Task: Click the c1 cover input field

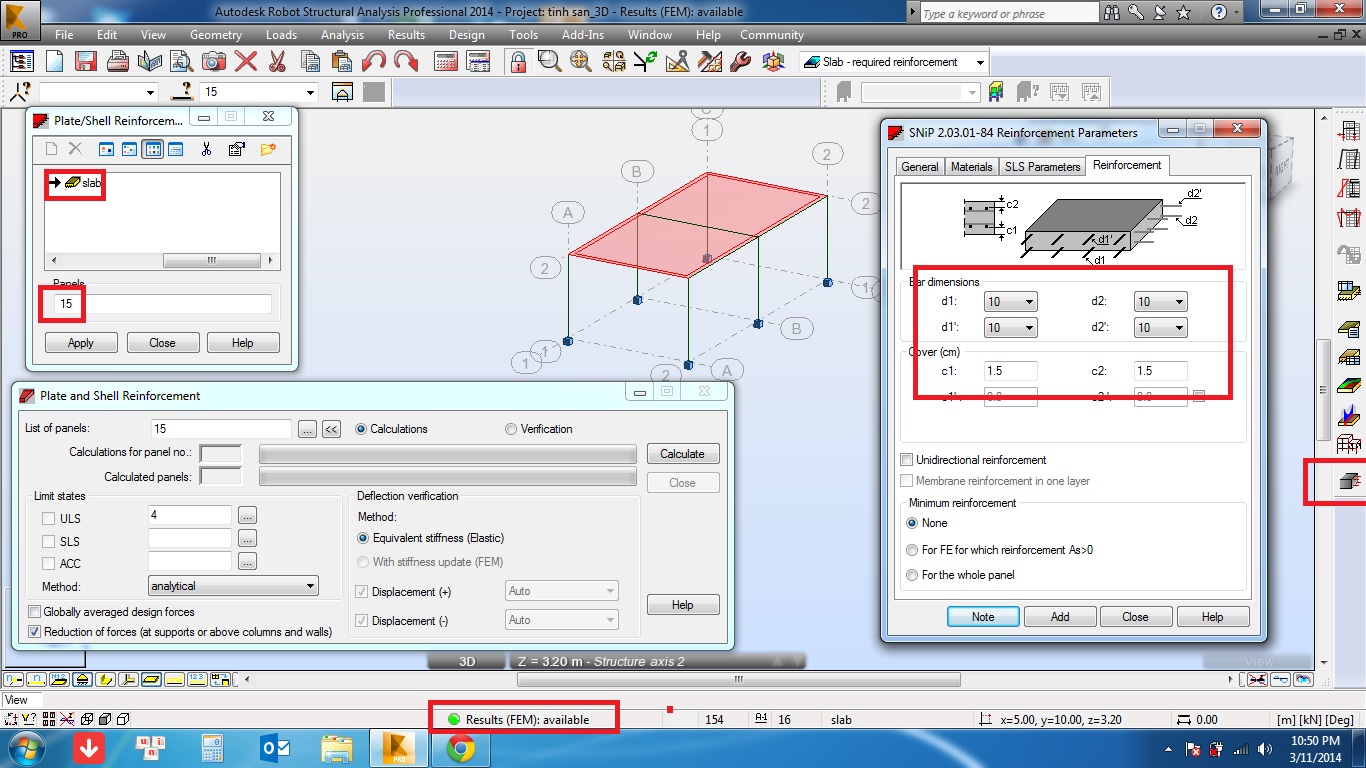Action: point(1010,371)
